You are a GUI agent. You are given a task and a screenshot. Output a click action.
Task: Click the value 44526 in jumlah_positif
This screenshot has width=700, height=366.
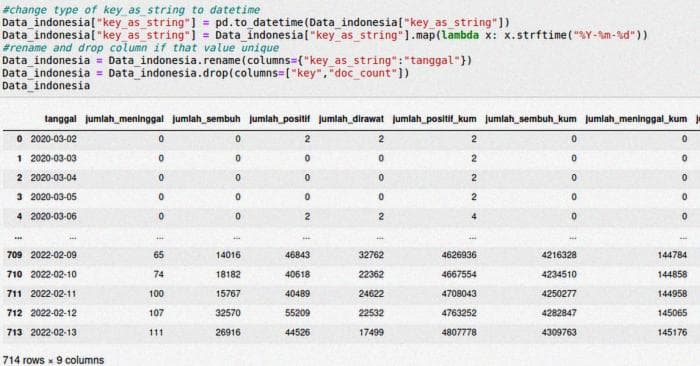point(298,333)
